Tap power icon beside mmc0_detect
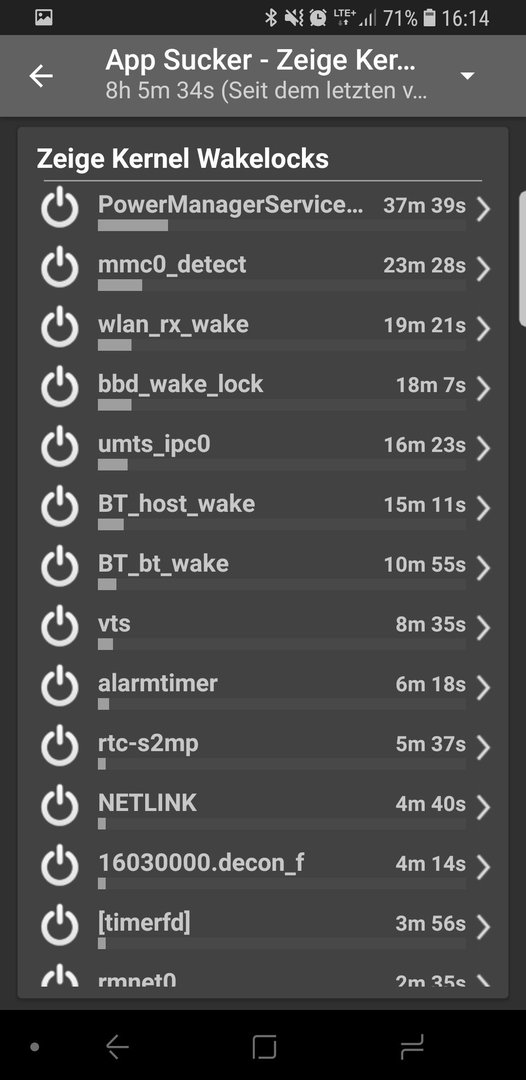The height and width of the screenshot is (1080, 526). point(60,267)
